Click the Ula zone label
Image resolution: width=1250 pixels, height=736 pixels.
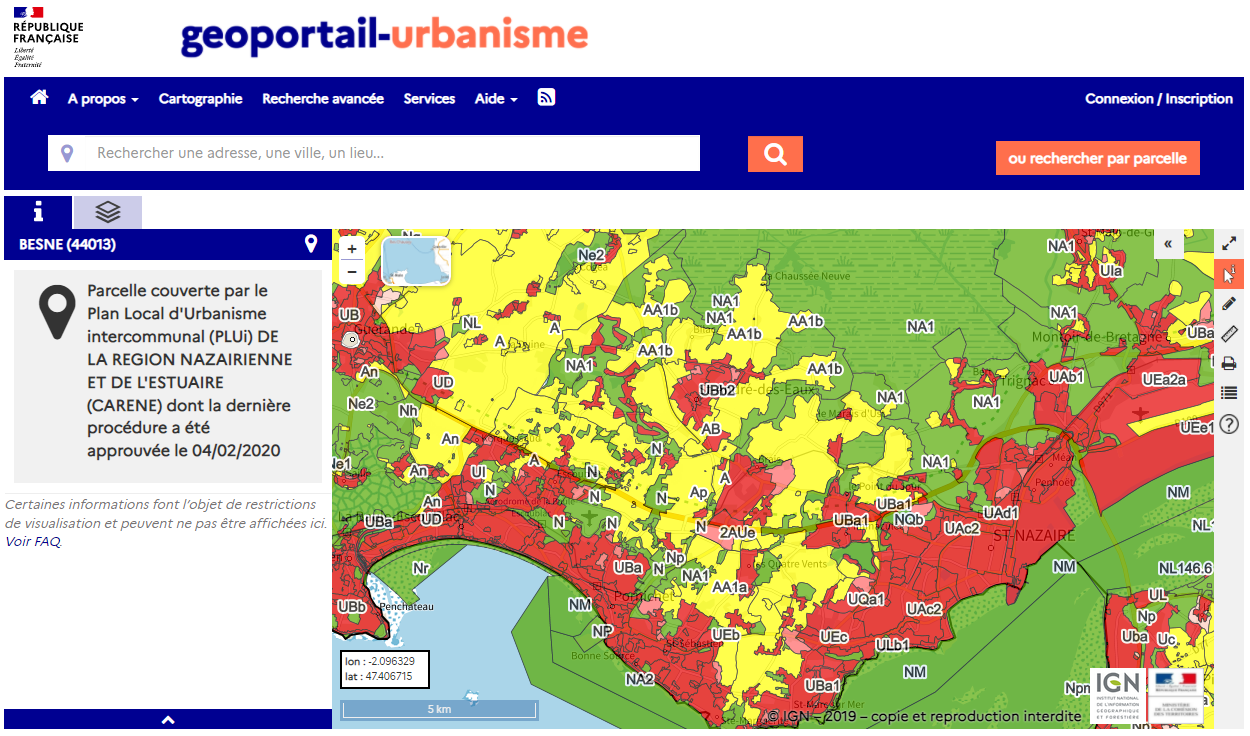(1111, 271)
